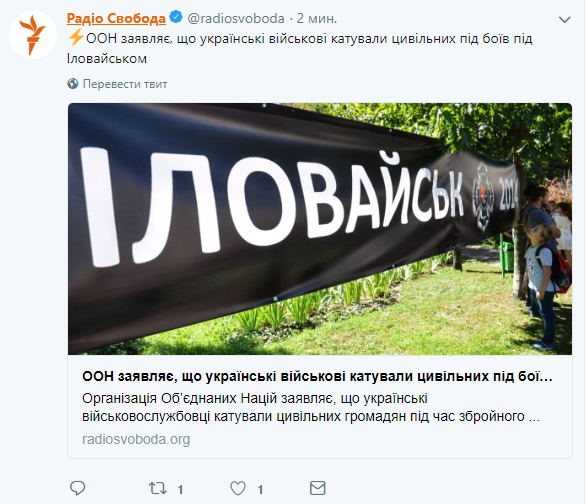The width and height of the screenshot is (585, 504).
Task: Click the card description about Організація Об'єднаних Націй
Action: pos(311,407)
